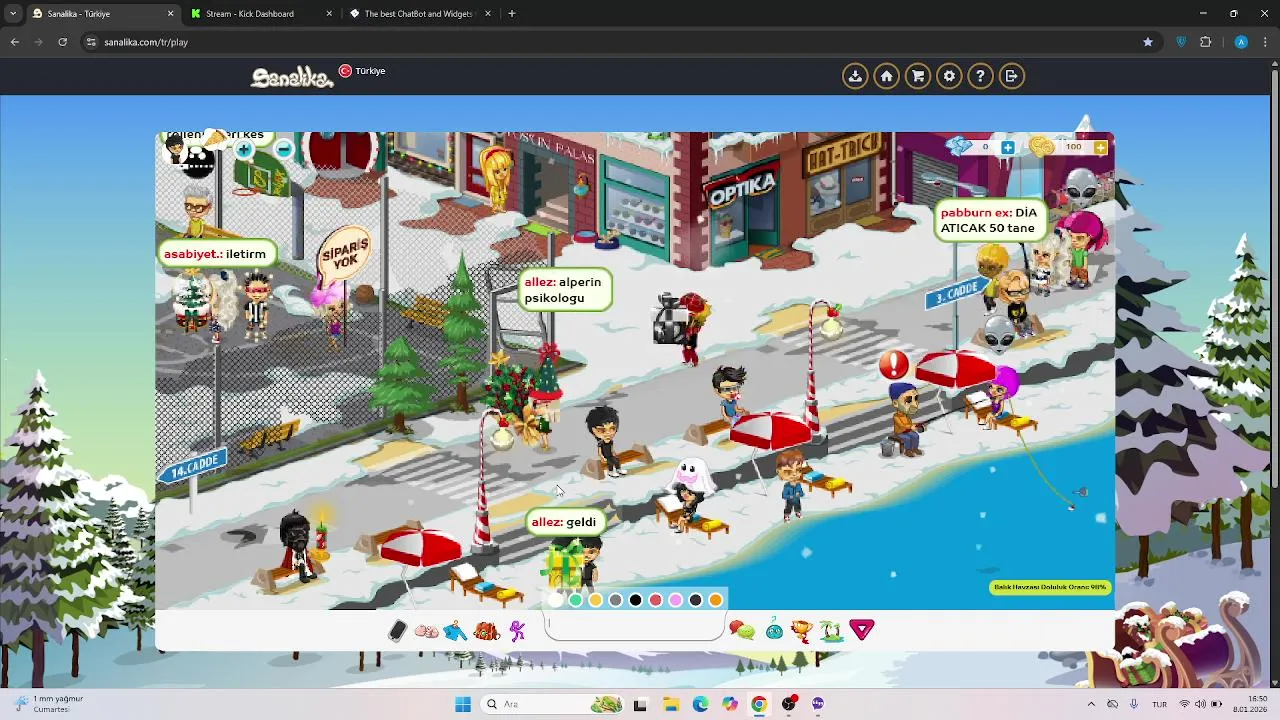The width and height of the screenshot is (1280, 720).
Task: Open the phone icon in game toolbar
Action: 398,630
